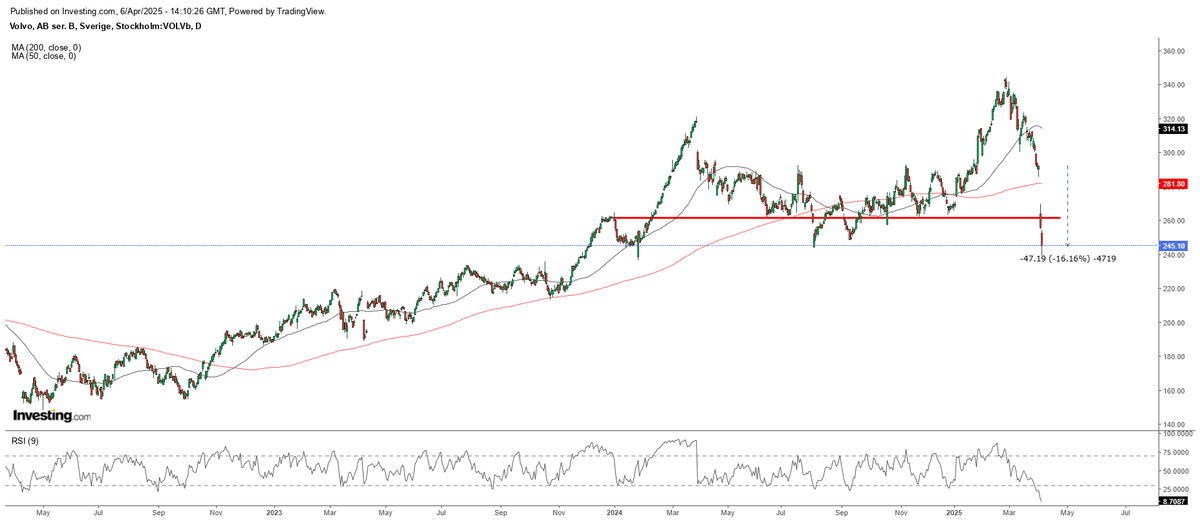Click the 25.0000 RSI axis label
The width and height of the screenshot is (1200, 521).
[1175, 489]
